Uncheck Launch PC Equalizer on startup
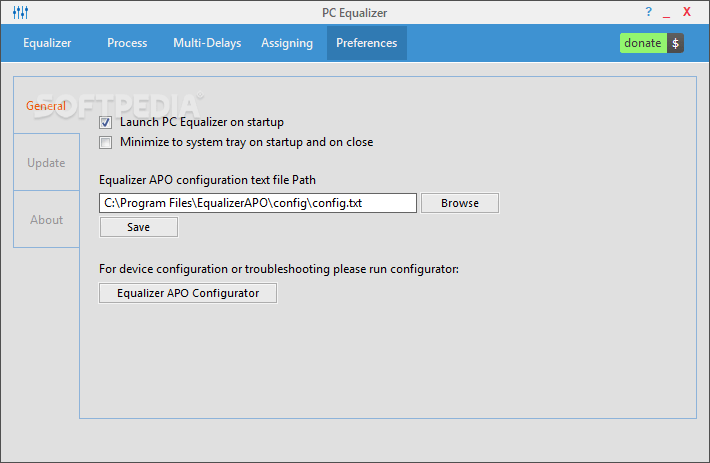This screenshot has width=710, height=463. click(x=106, y=122)
